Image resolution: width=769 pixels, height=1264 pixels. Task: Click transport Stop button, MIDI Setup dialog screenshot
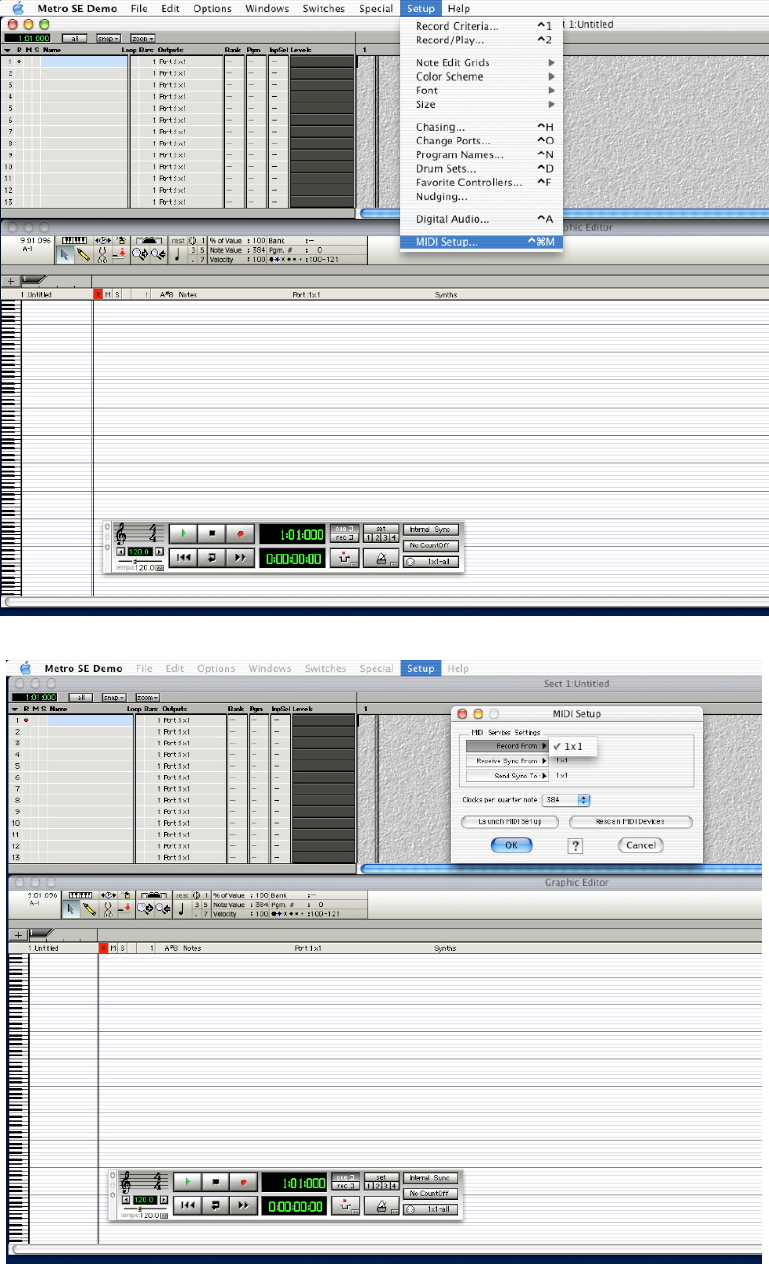(215, 1182)
